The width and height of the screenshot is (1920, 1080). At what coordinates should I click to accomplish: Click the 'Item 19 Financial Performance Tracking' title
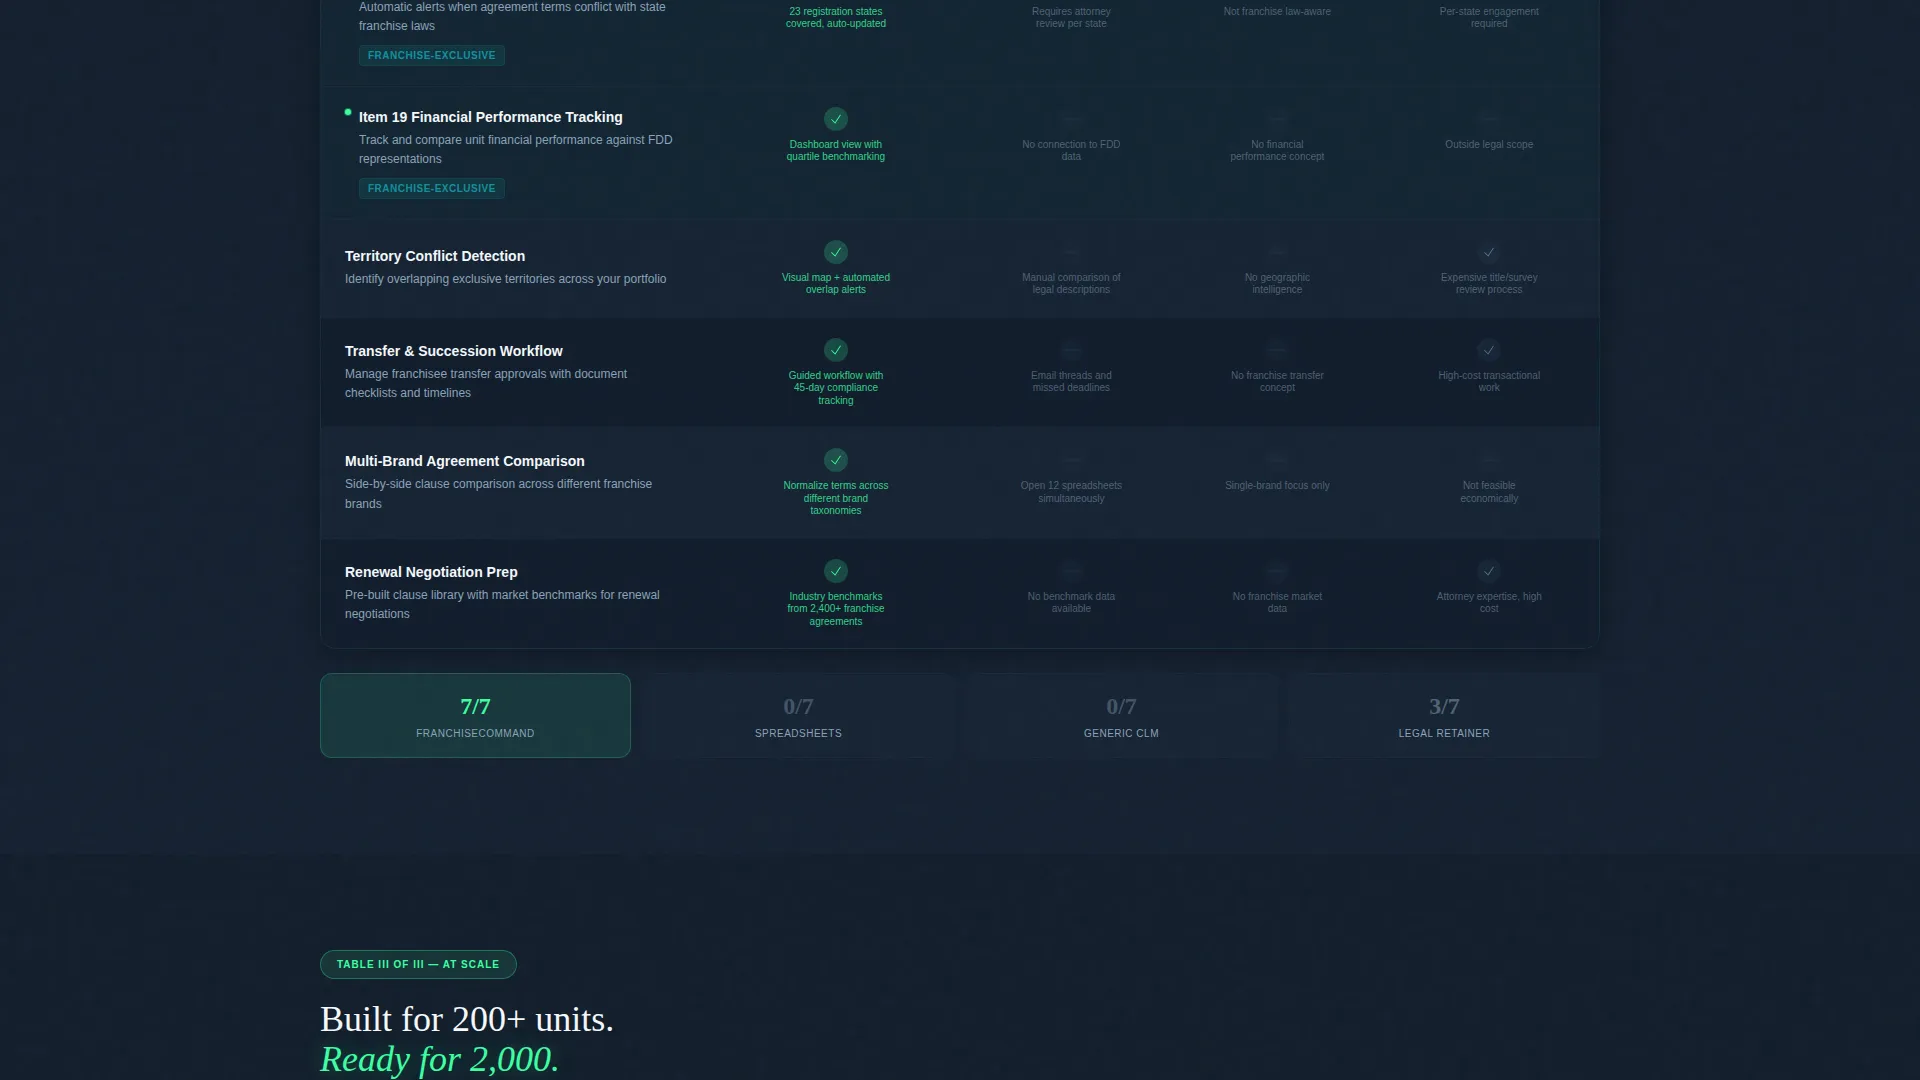(x=490, y=117)
